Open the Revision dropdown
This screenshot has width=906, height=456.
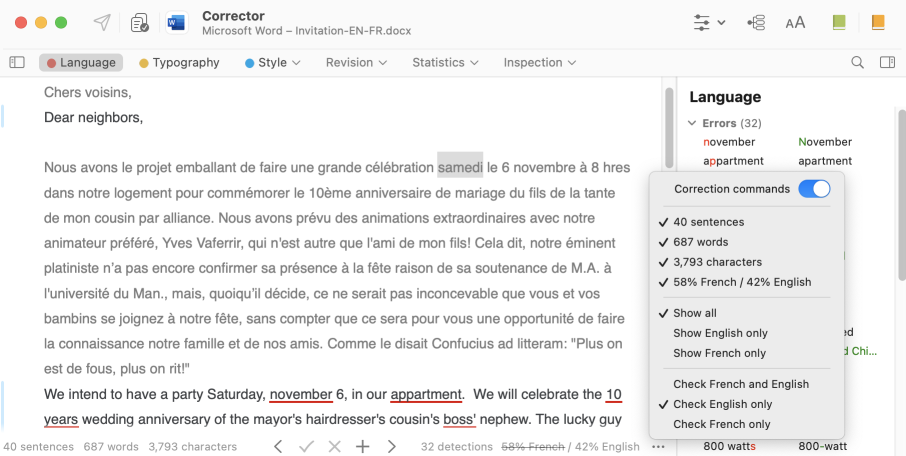[x=356, y=62]
